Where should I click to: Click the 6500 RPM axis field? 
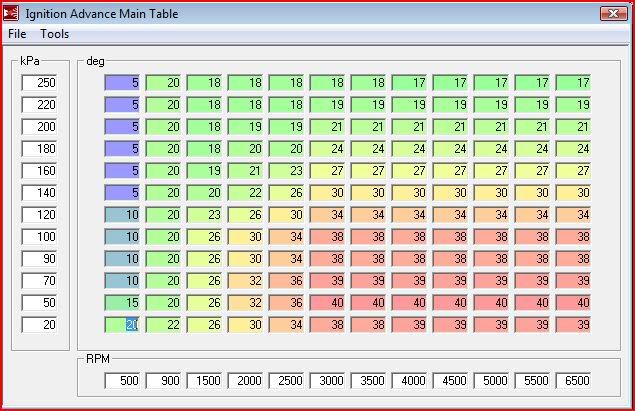573,381
